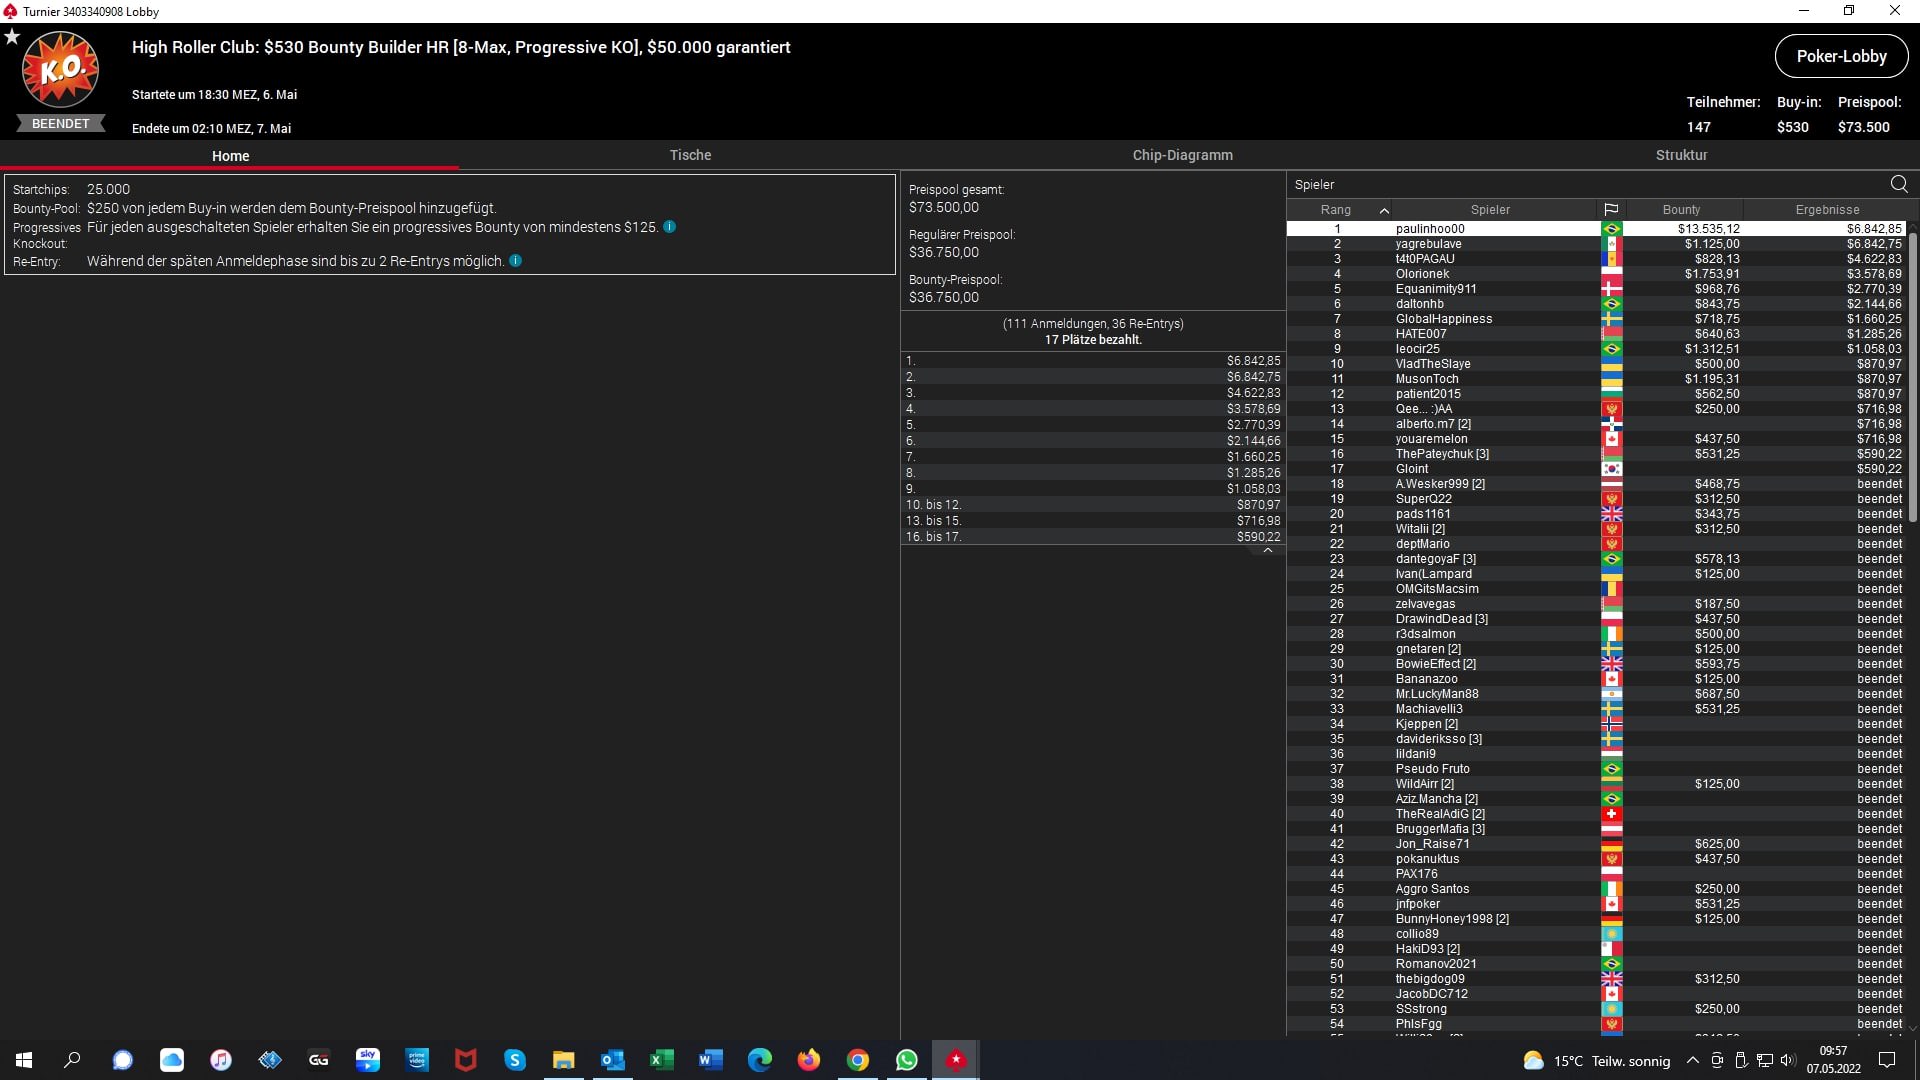This screenshot has height=1080, width=1920.
Task: Open WhatsApp from the taskbar
Action: [x=907, y=1060]
